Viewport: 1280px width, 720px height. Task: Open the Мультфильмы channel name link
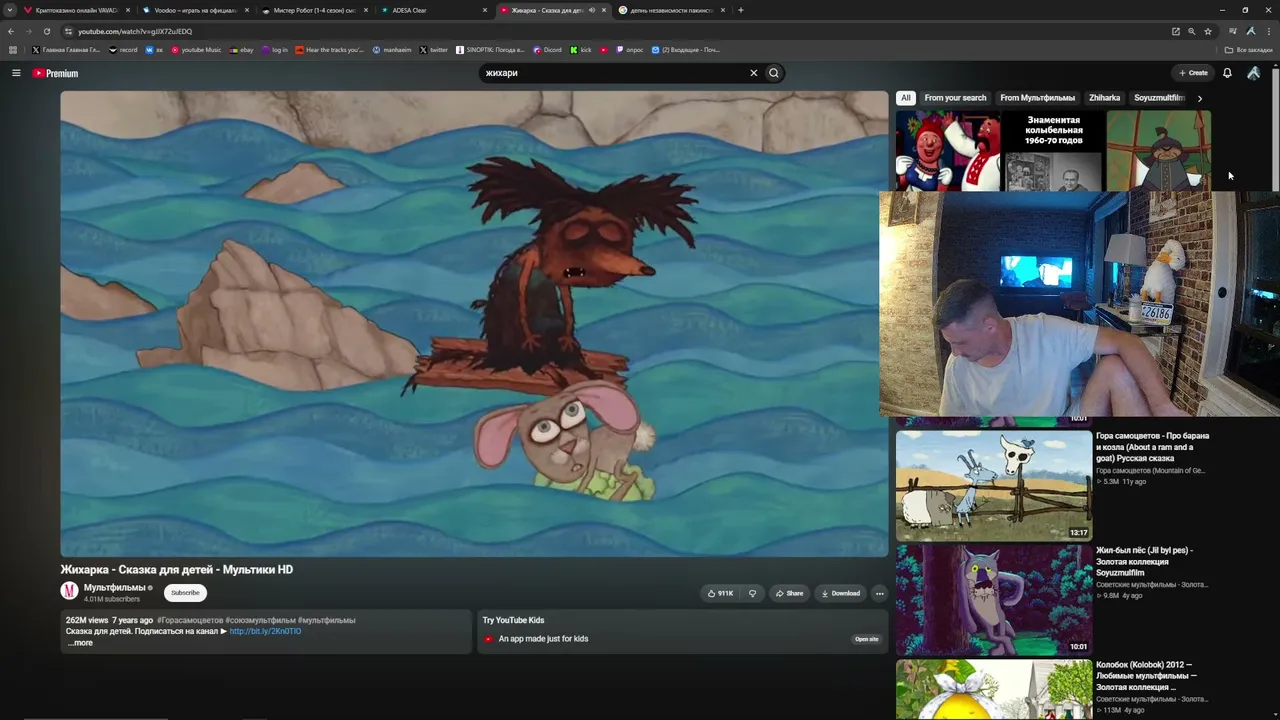115,587
